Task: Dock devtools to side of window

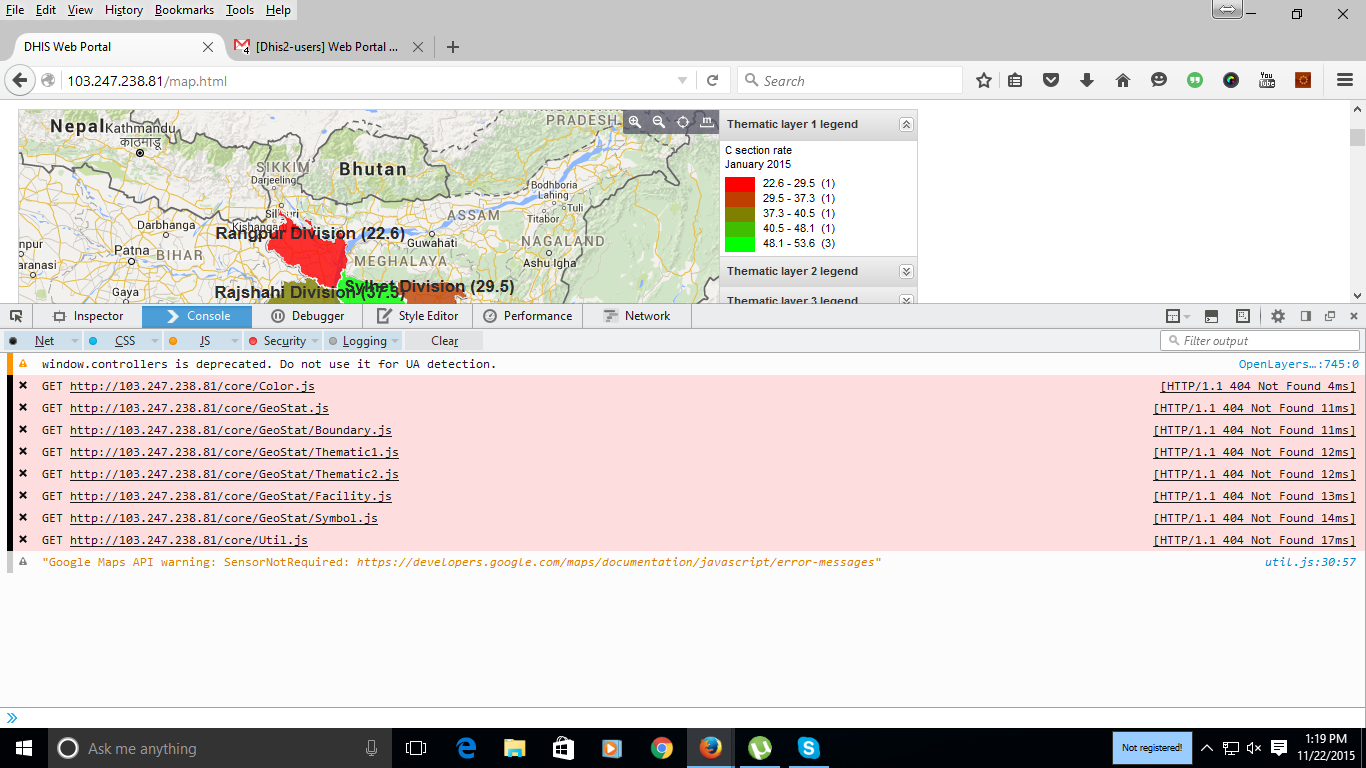Action: pyautogui.click(x=1306, y=316)
